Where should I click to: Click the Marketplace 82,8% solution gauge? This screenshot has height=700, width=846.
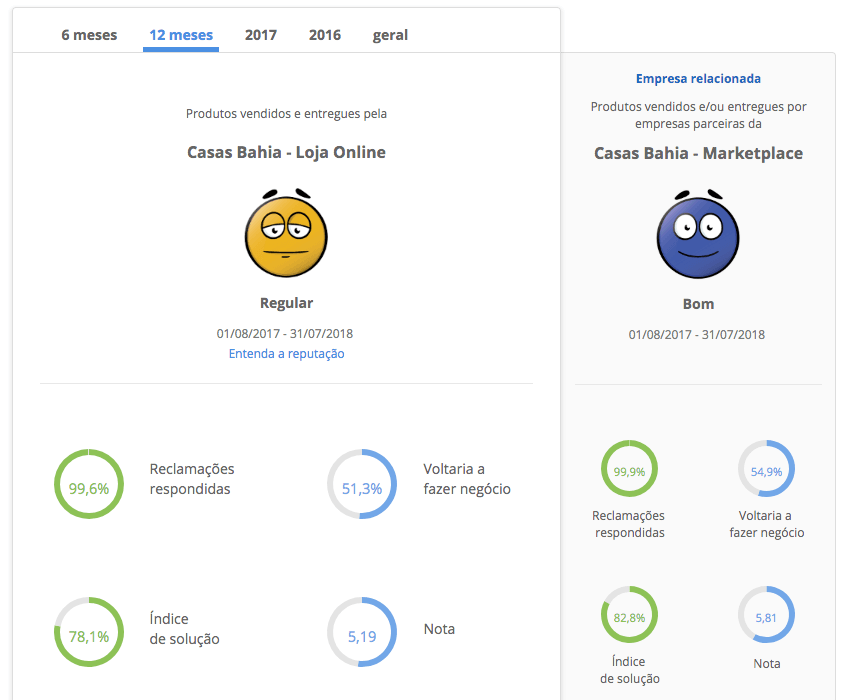[x=629, y=615]
